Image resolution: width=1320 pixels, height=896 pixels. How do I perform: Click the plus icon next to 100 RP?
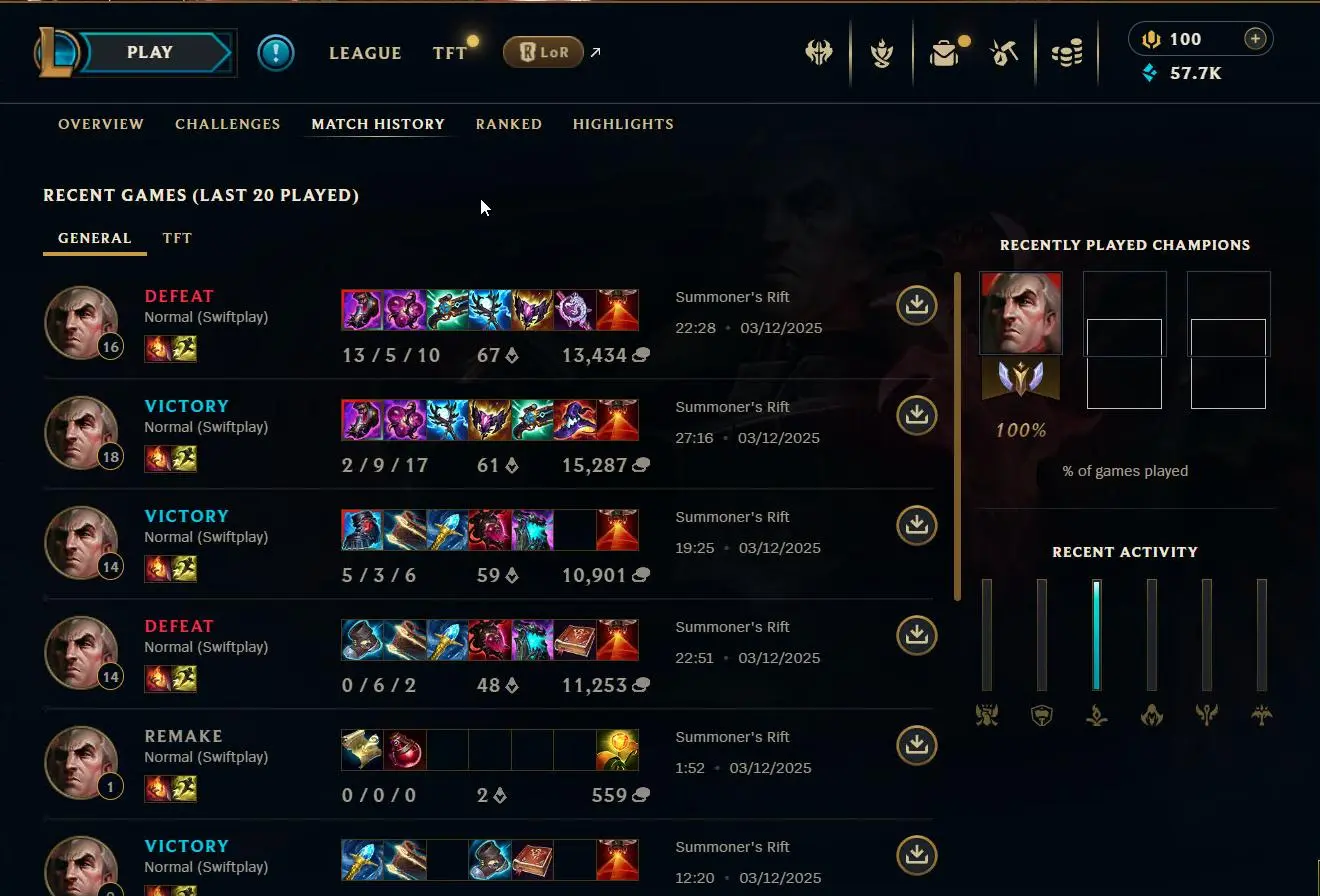tap(1255, 39)
